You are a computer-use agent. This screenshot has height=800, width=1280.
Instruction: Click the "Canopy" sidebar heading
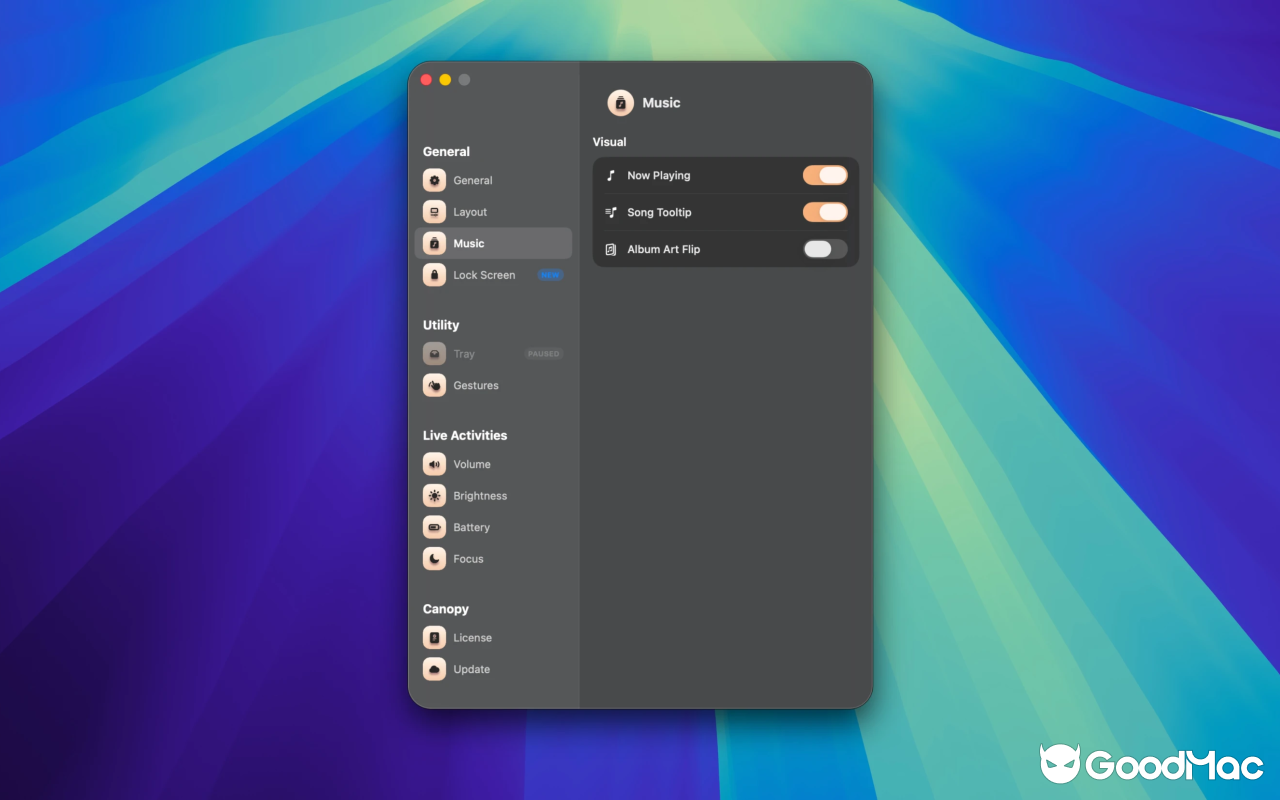[x=445, y=609]
